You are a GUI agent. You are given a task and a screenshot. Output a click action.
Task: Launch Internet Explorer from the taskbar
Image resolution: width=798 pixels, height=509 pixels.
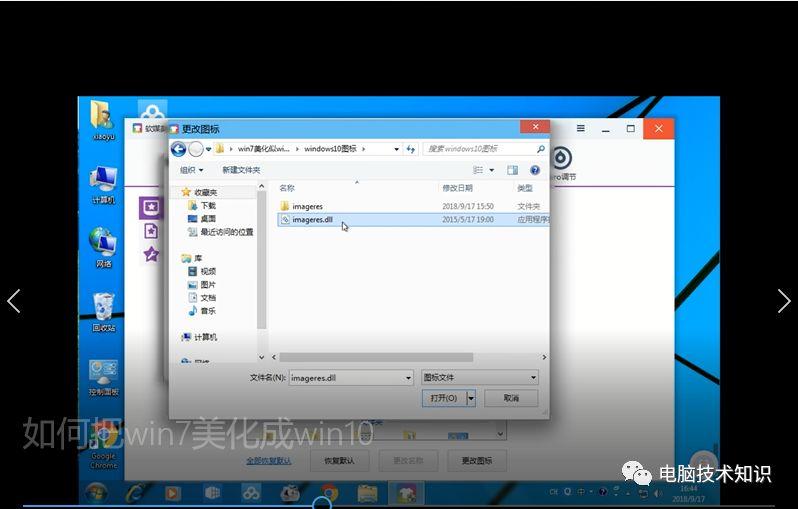pyautogui.click(x=135, y=493)
